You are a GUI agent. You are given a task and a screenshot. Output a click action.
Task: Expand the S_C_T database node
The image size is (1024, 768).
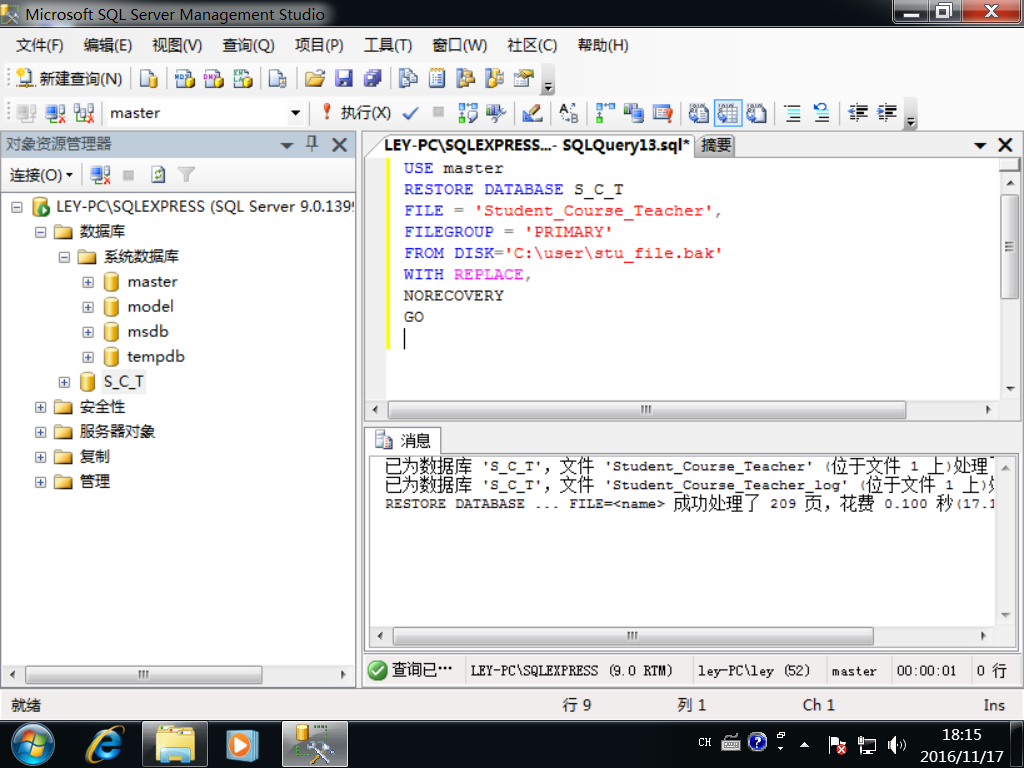64,382
